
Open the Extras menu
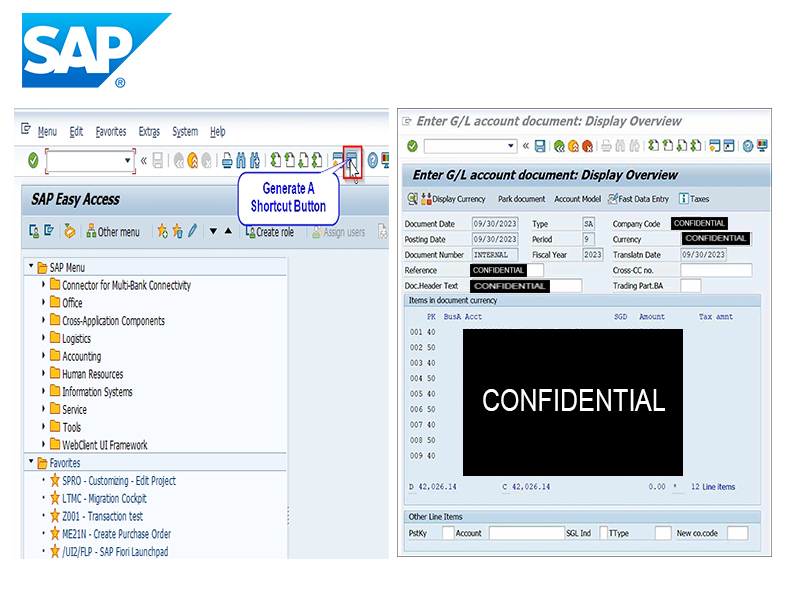click(x=149, y=132)
